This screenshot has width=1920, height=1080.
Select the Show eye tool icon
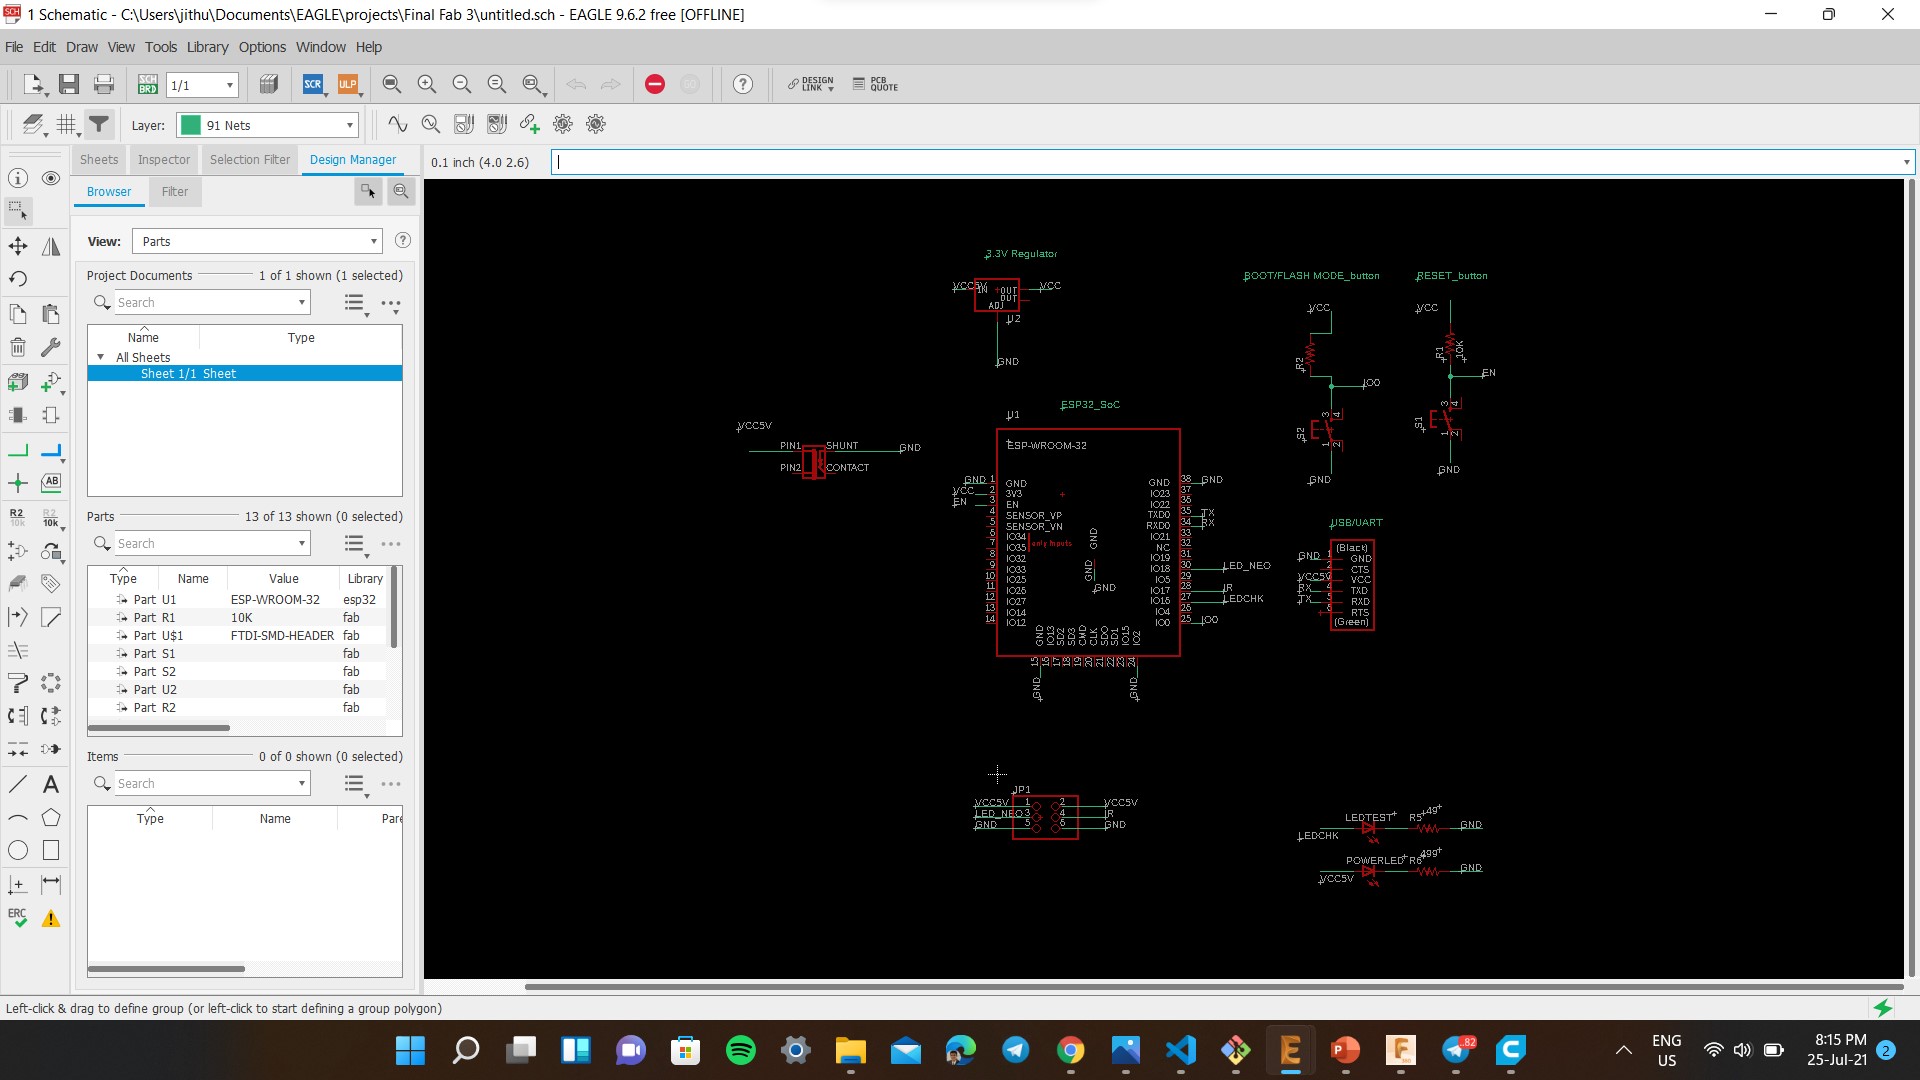point(51,178)
